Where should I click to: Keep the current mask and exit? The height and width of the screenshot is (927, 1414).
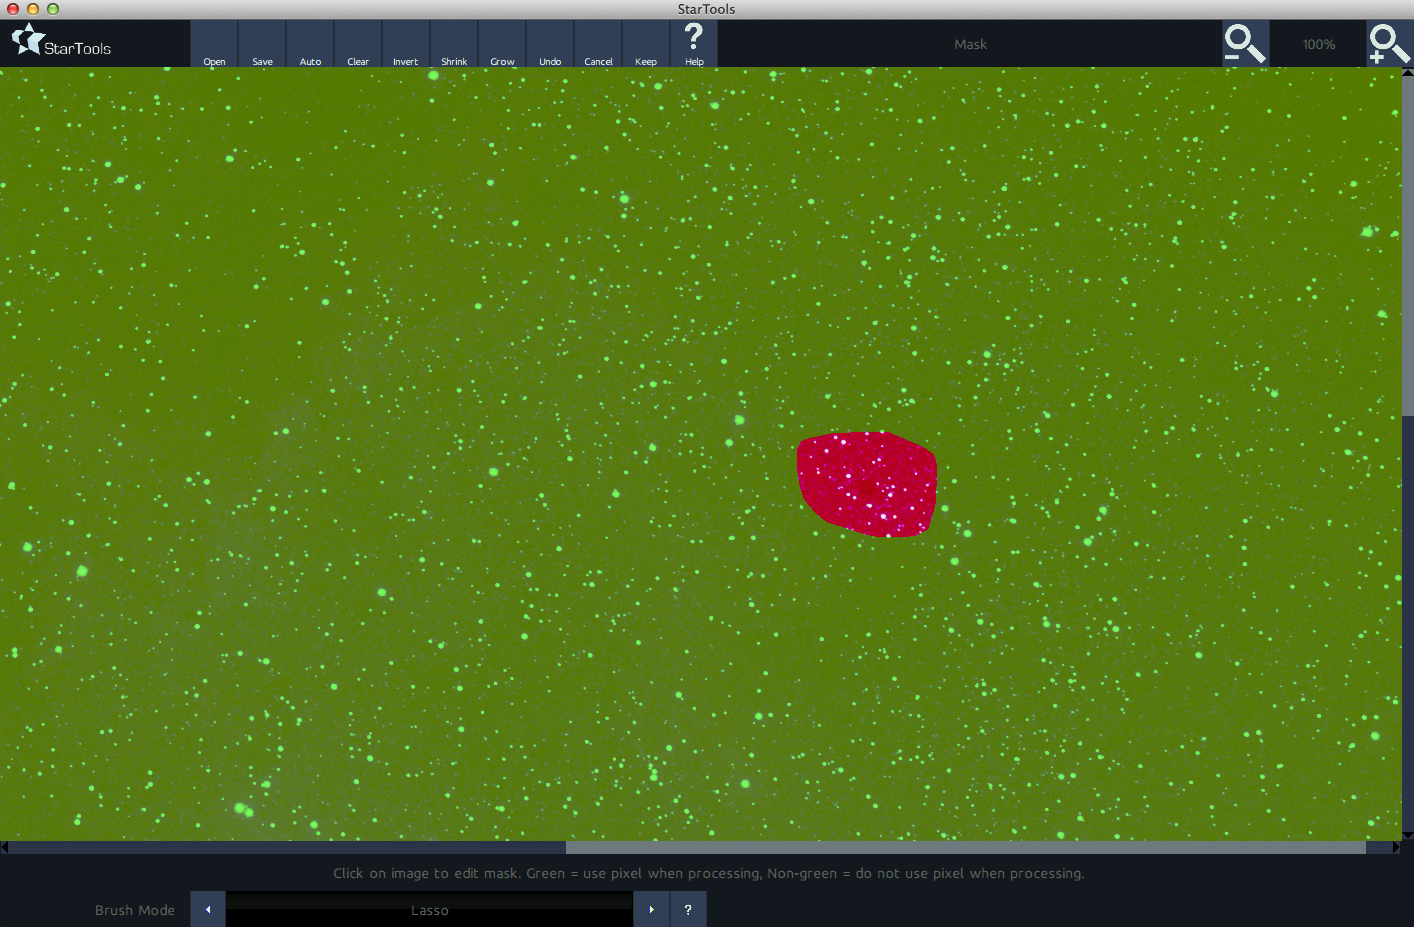pyautogui.click(x=646, y=44)
